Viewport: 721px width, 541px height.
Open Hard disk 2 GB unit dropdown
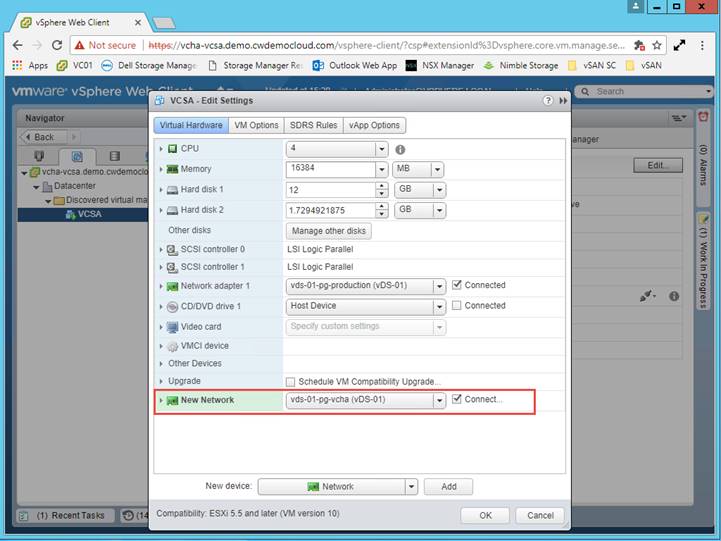(x=440, y=211)
